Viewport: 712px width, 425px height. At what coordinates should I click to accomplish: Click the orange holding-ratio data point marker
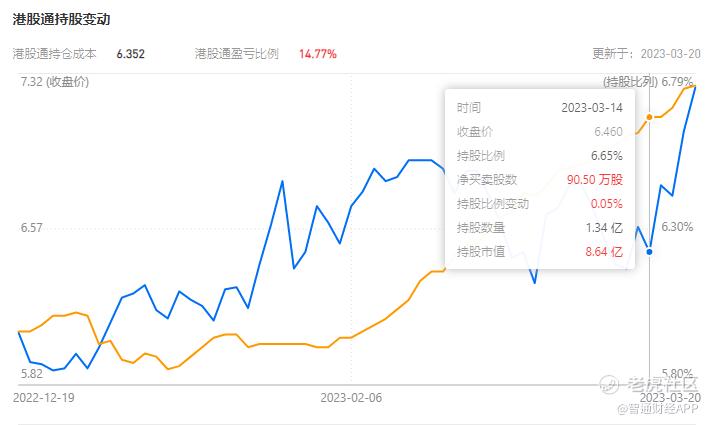tap(649, 117)
